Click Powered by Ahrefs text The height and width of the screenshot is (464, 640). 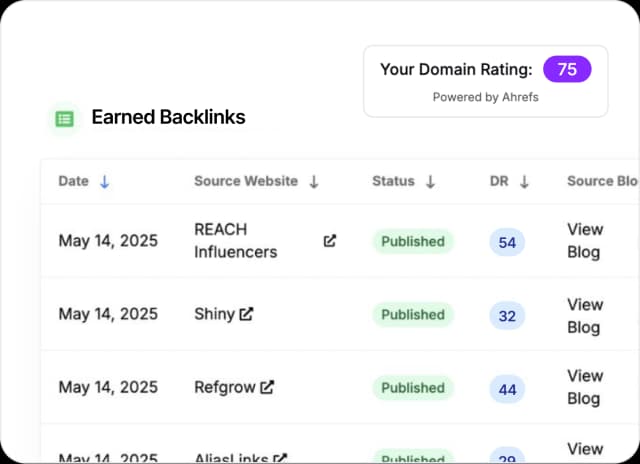[485, 97]
